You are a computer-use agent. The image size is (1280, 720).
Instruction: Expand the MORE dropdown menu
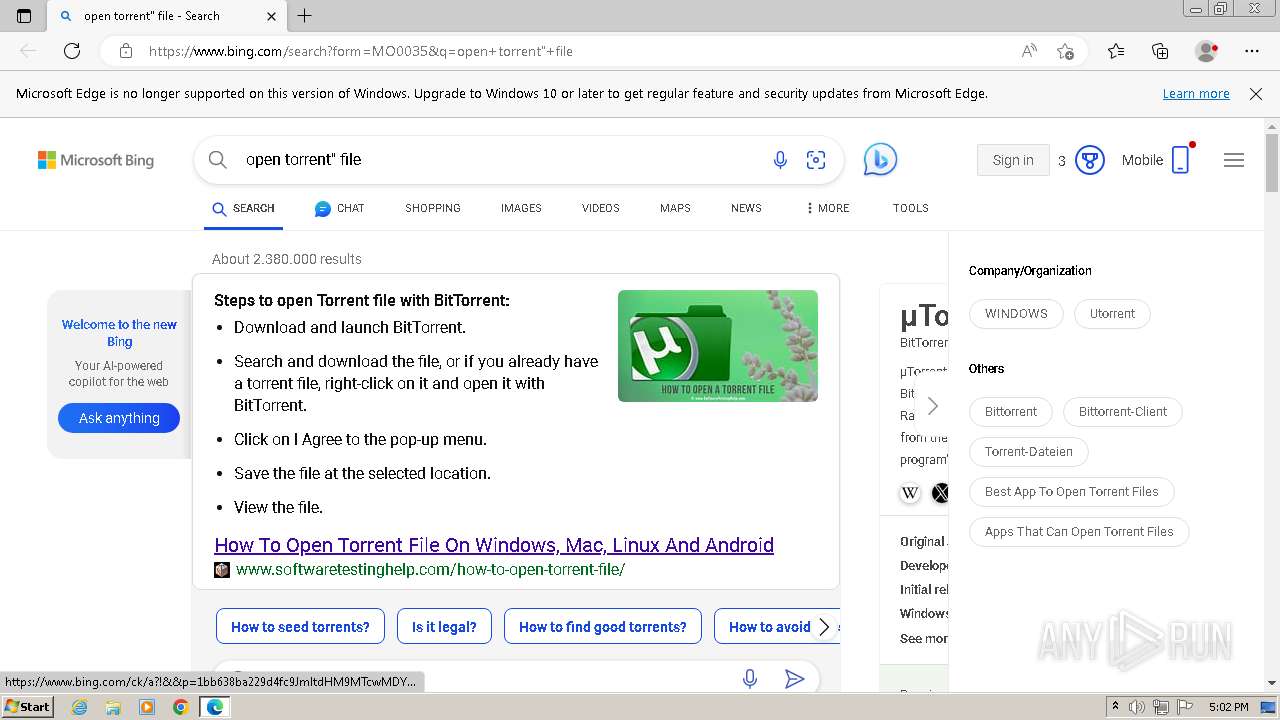pyautogui.click(x=827, y=208)
